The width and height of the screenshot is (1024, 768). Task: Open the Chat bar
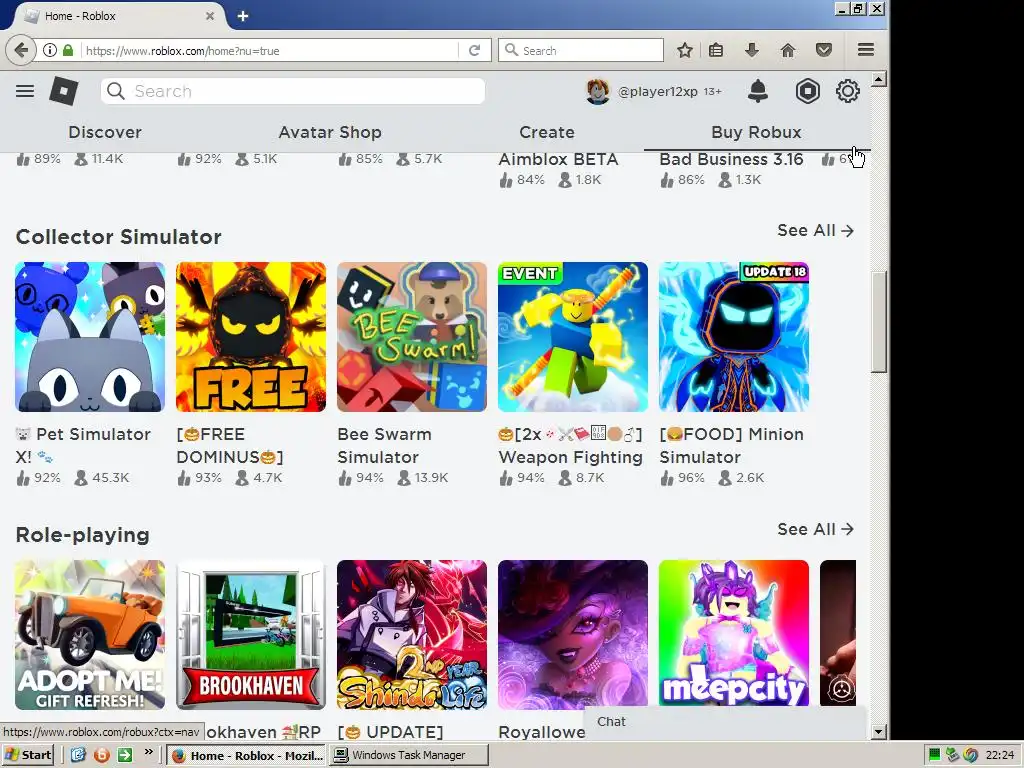coord(724,722)
